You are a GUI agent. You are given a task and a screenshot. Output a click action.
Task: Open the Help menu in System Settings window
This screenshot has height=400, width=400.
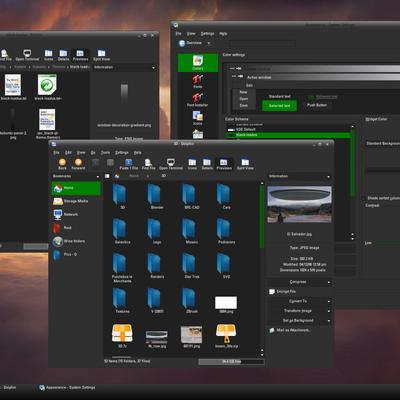[x=223, y=34]
